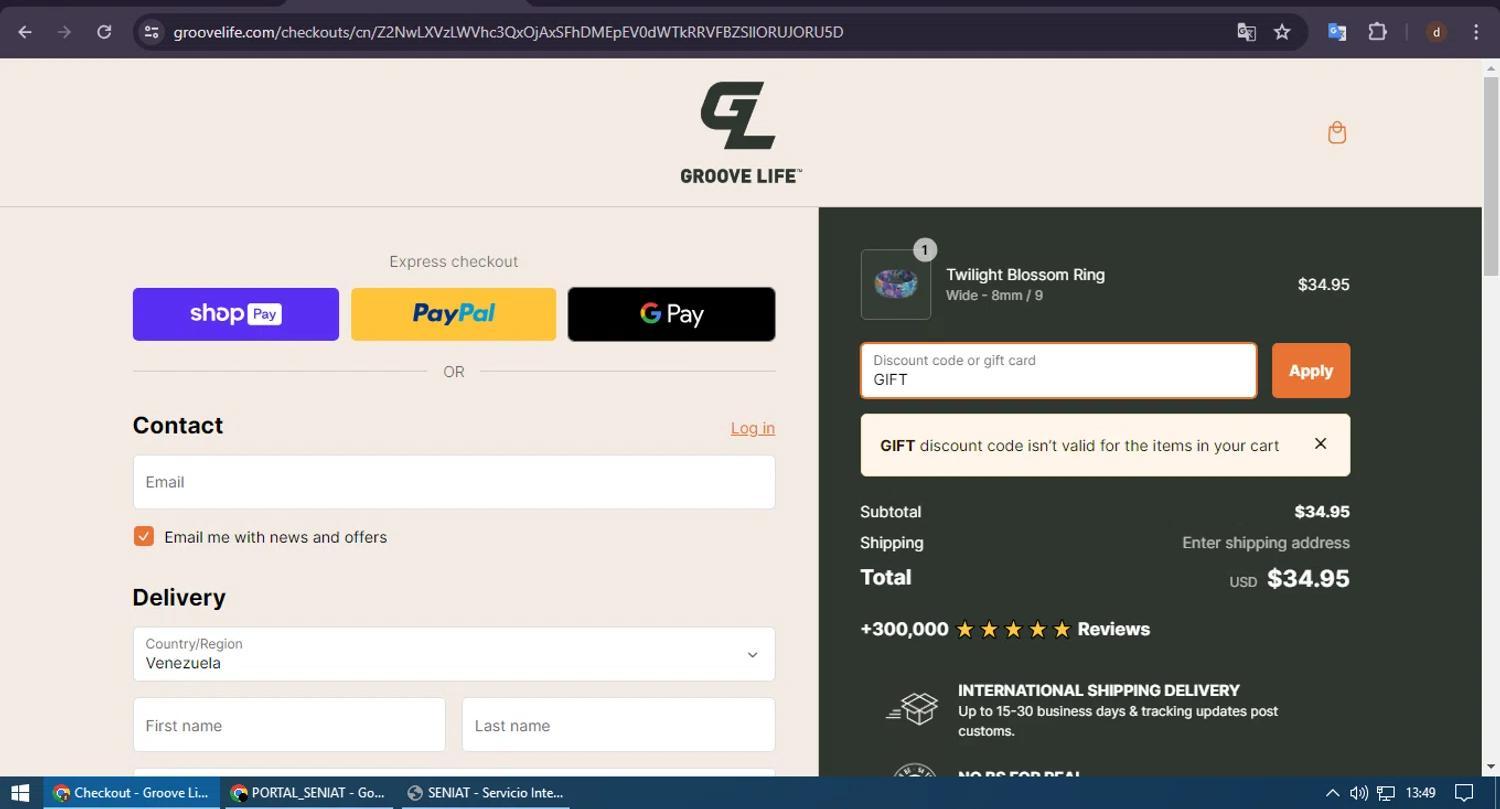The width and height of the screenshot is (1500, 809).
Task: Click the Enter shipping address text
Action: 1266,543
